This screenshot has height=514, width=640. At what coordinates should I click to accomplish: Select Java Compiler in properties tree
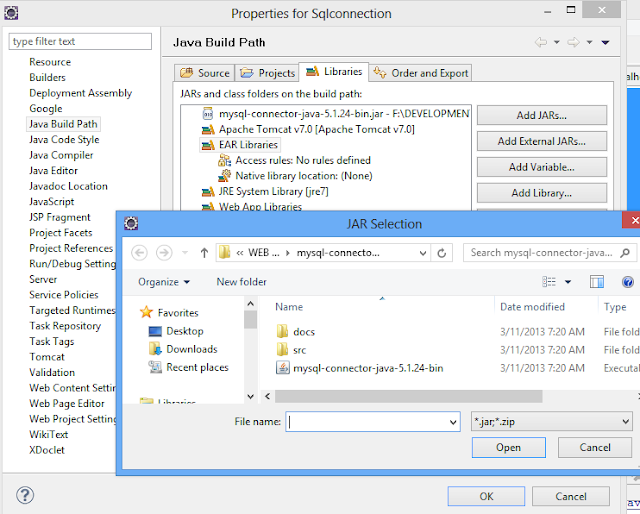point(61,155)
